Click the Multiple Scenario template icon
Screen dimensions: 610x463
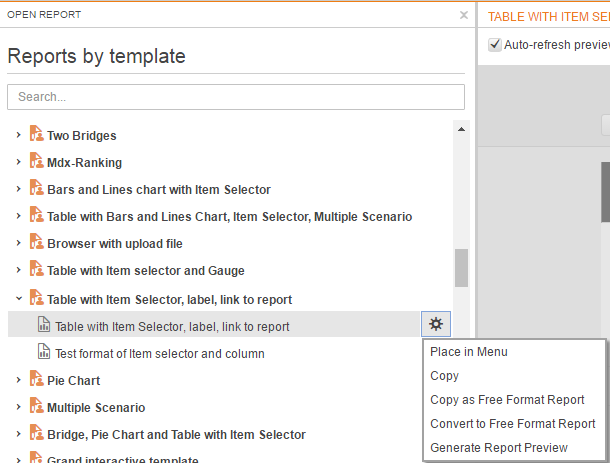36,405
